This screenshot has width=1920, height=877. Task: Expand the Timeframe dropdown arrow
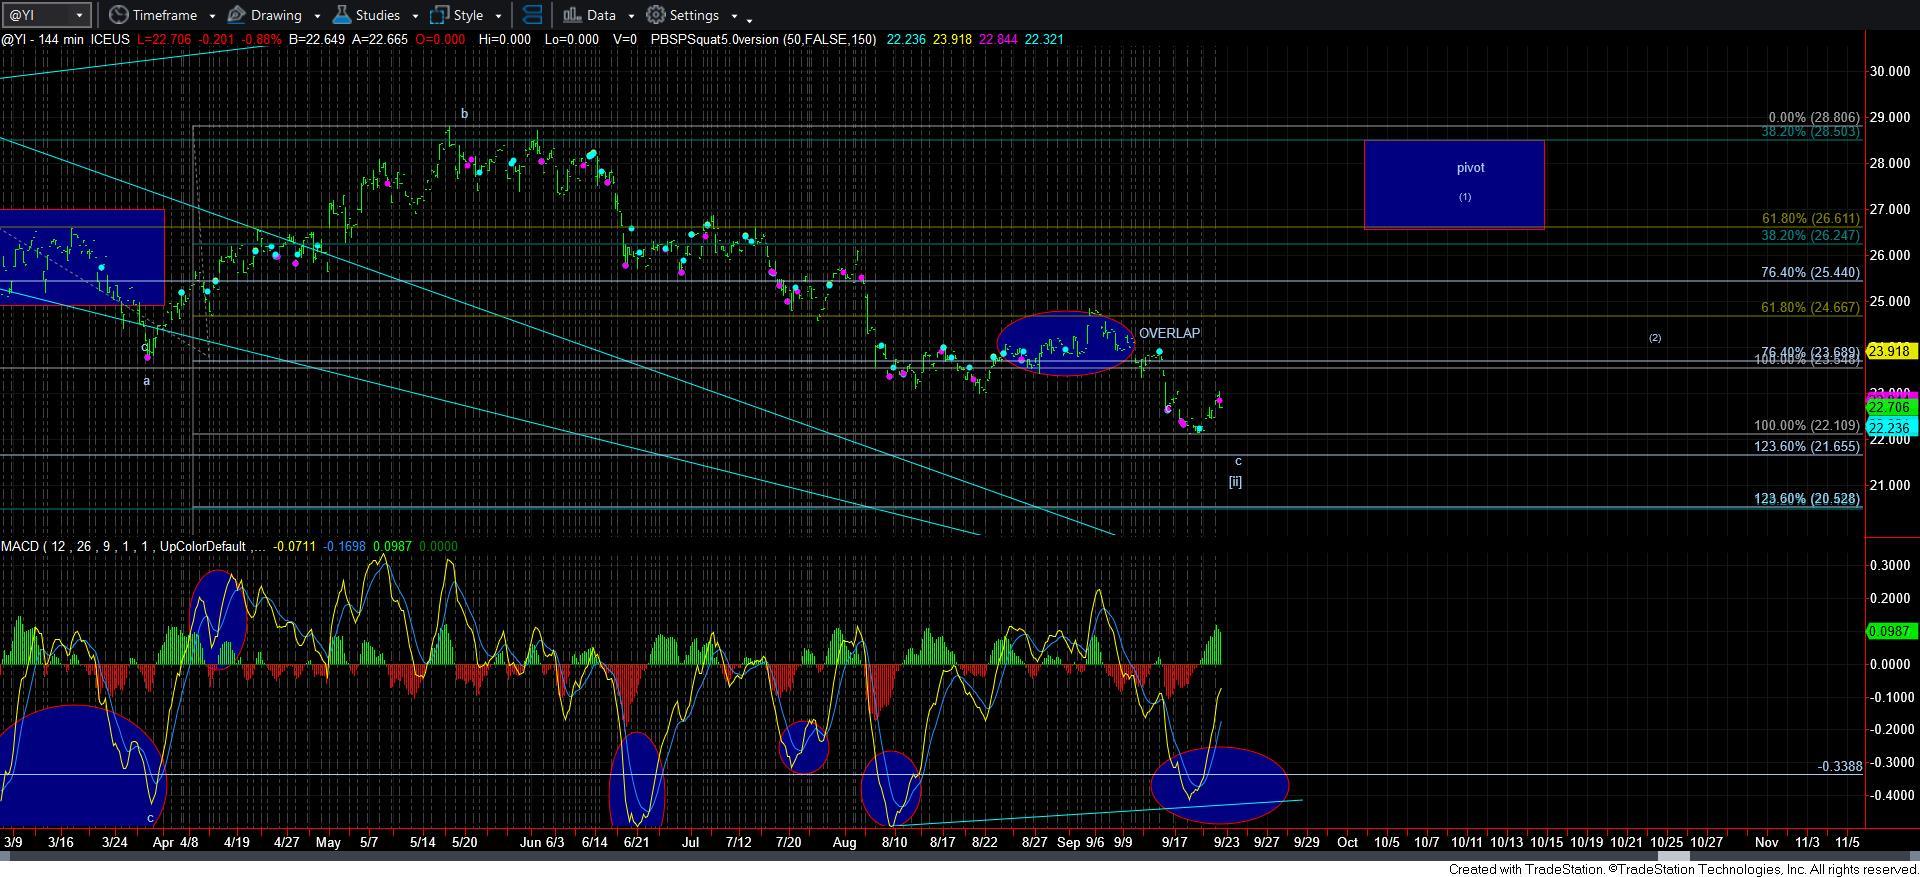coord(212,16)
